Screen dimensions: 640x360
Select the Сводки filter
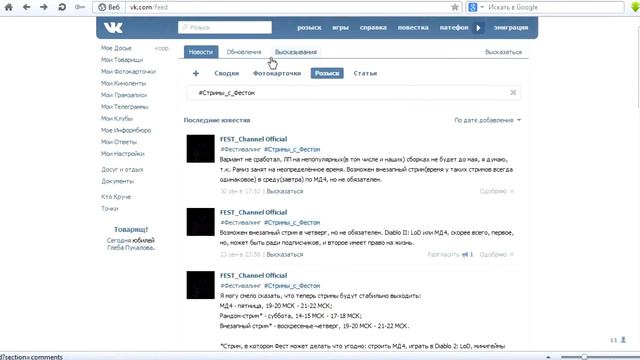[227, 73]
